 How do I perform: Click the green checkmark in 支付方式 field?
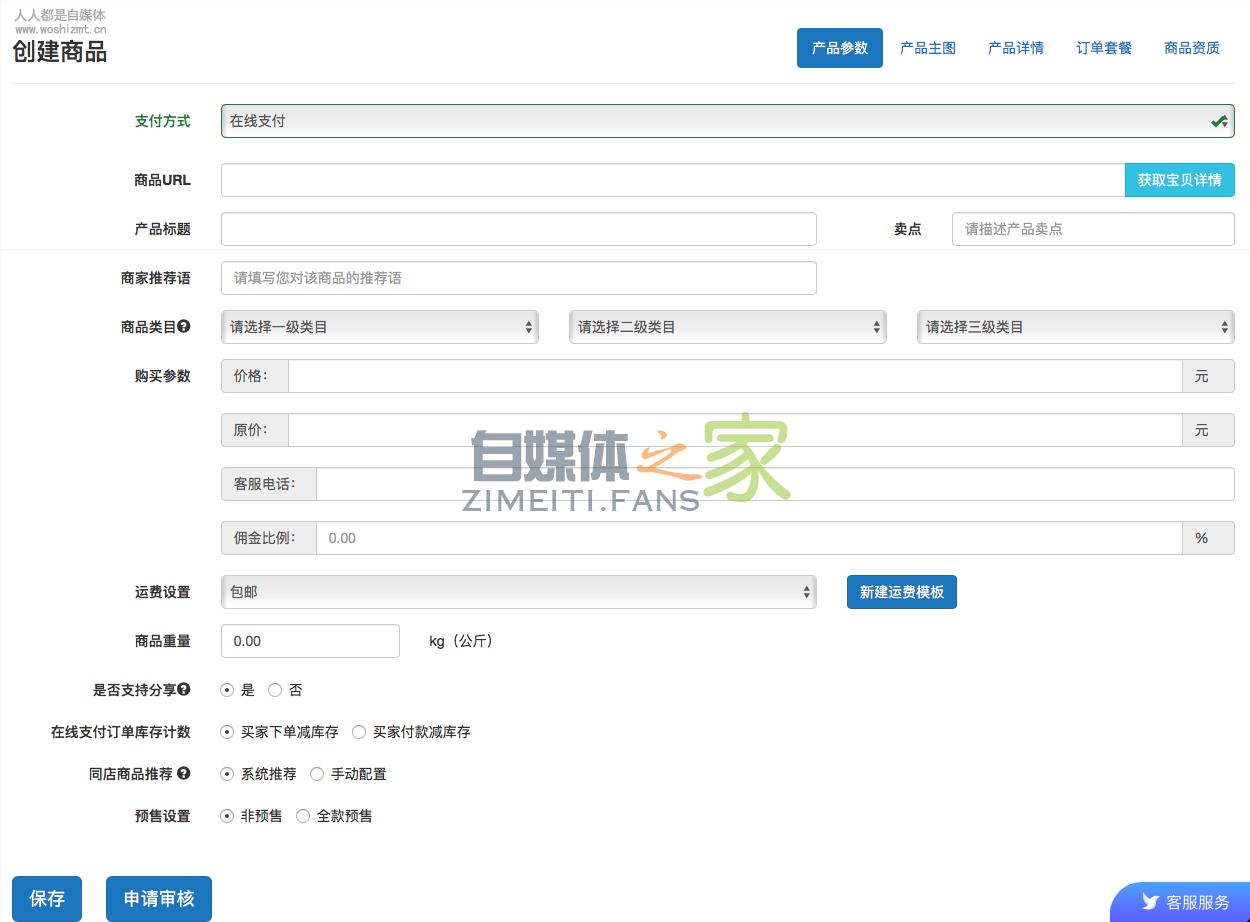(x=1217, y=121)
